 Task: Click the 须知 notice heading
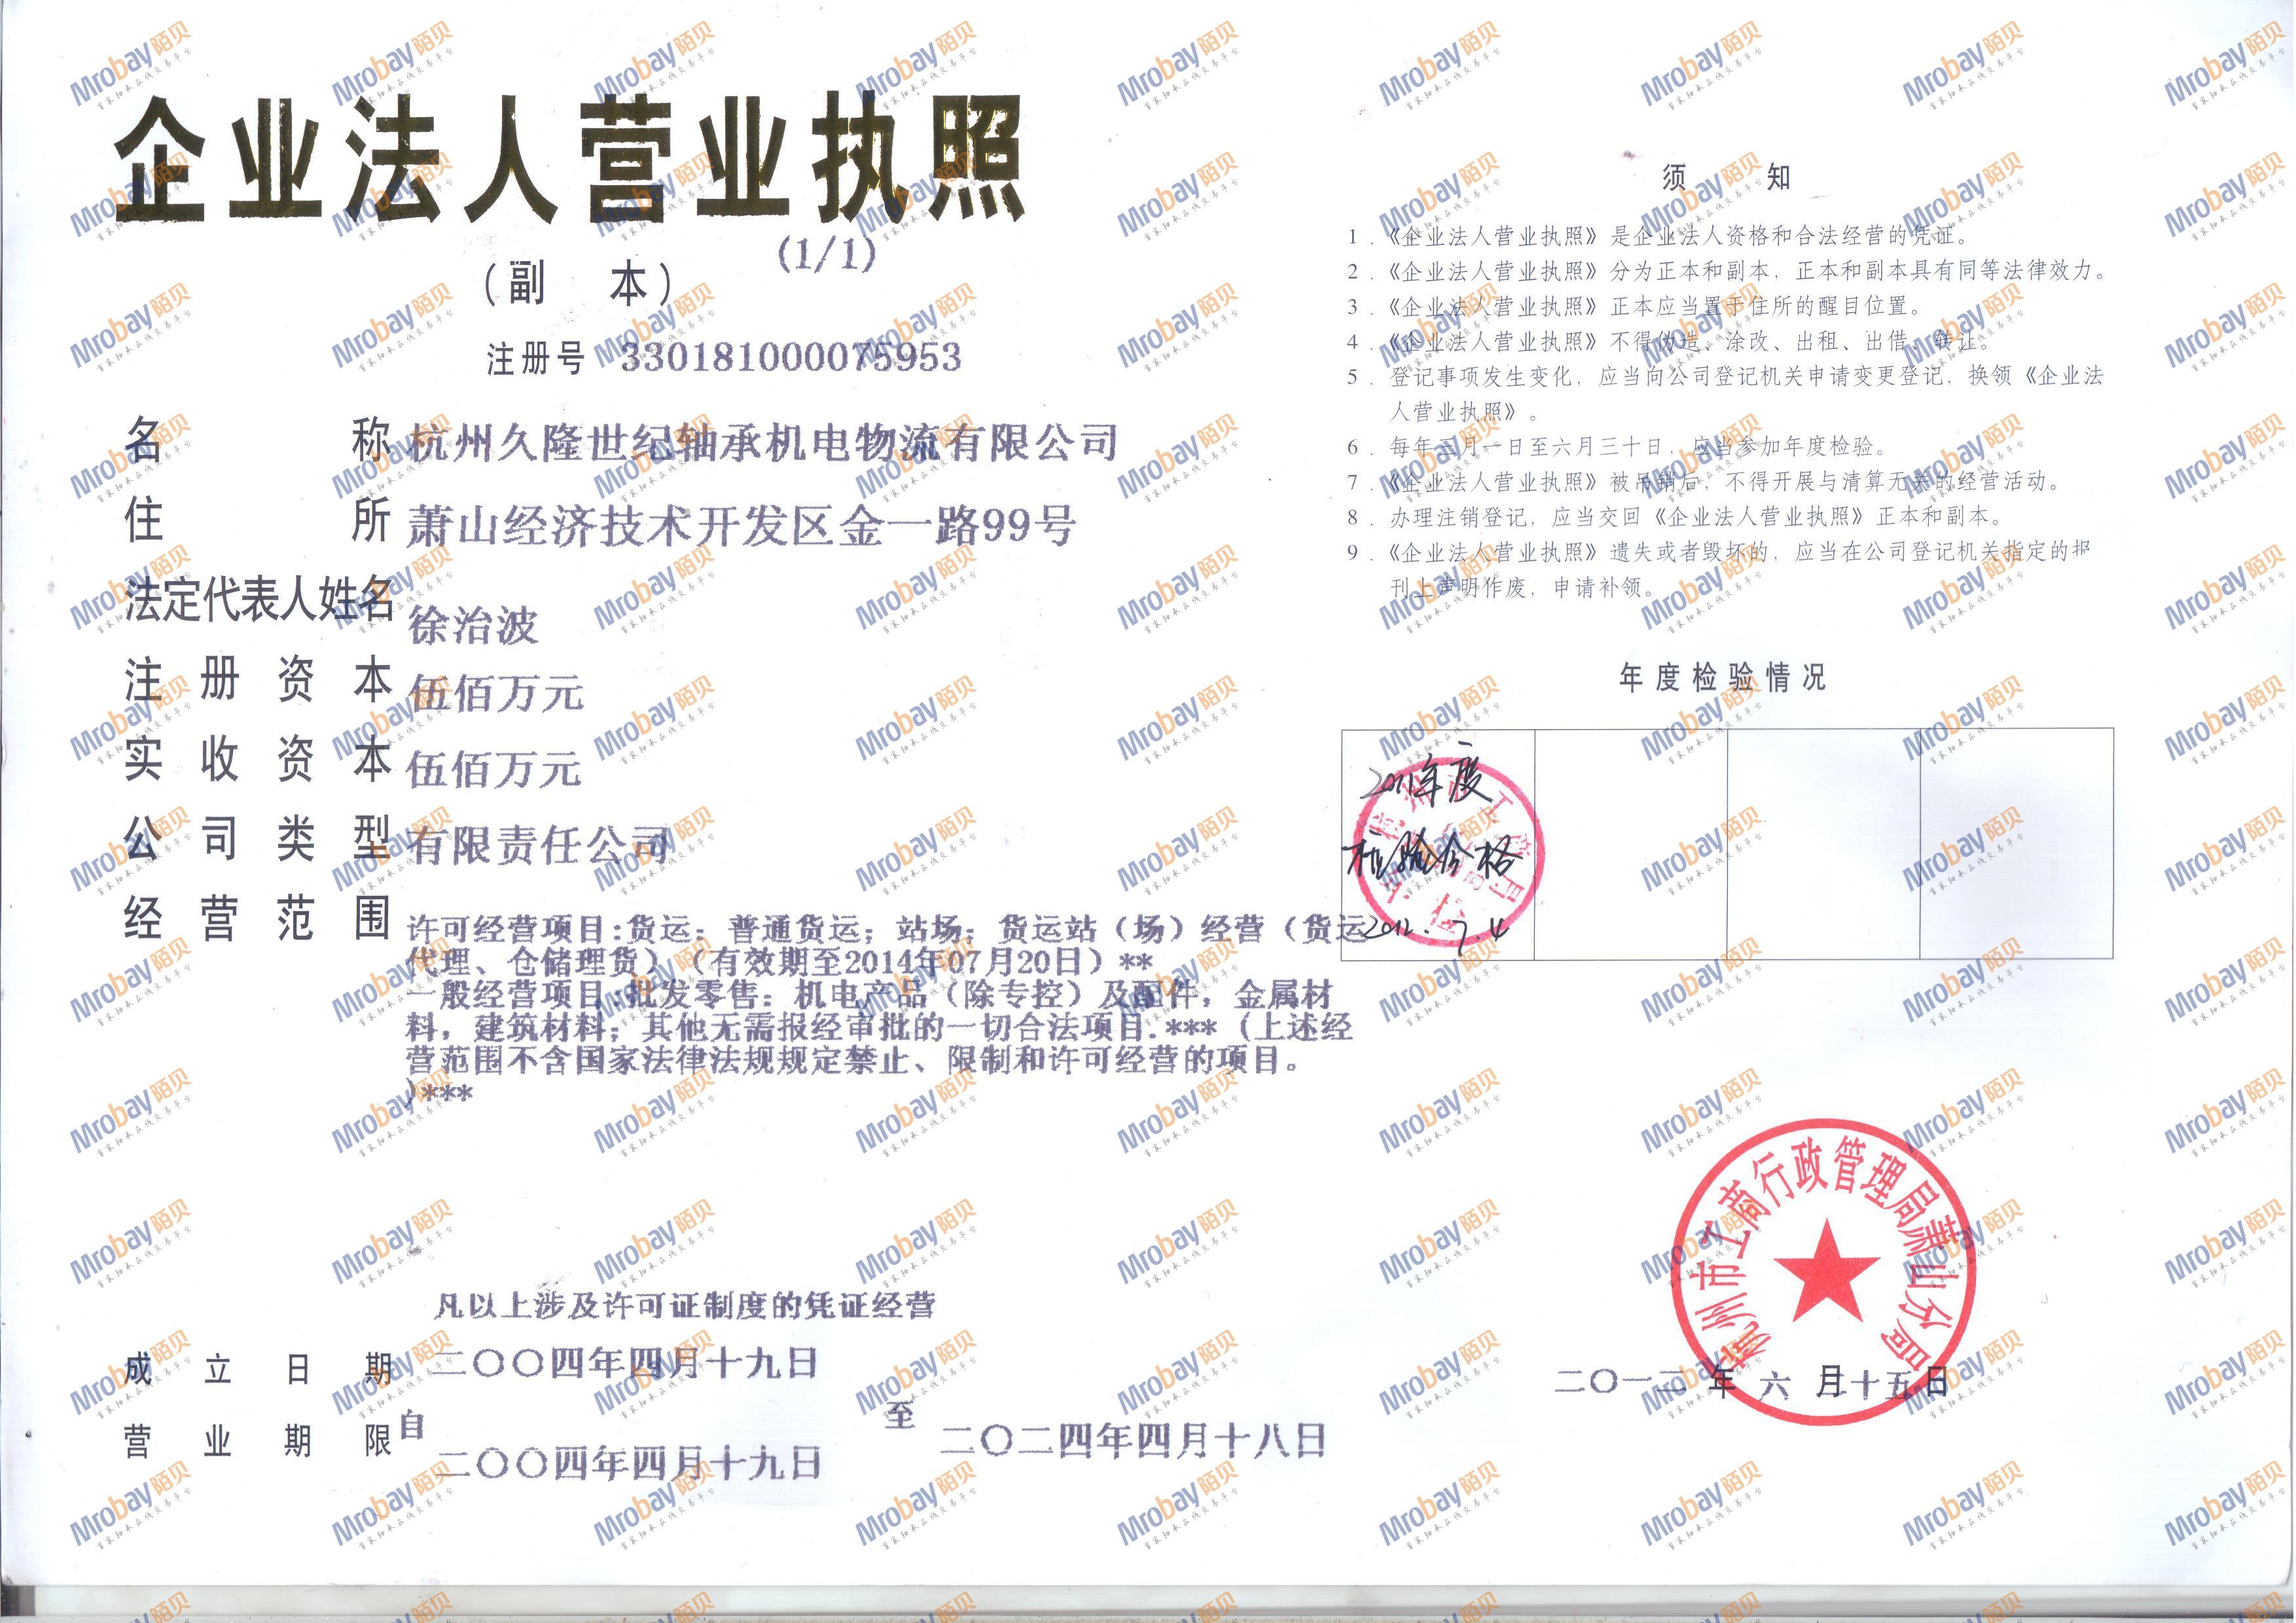(x=1726, y=178)
